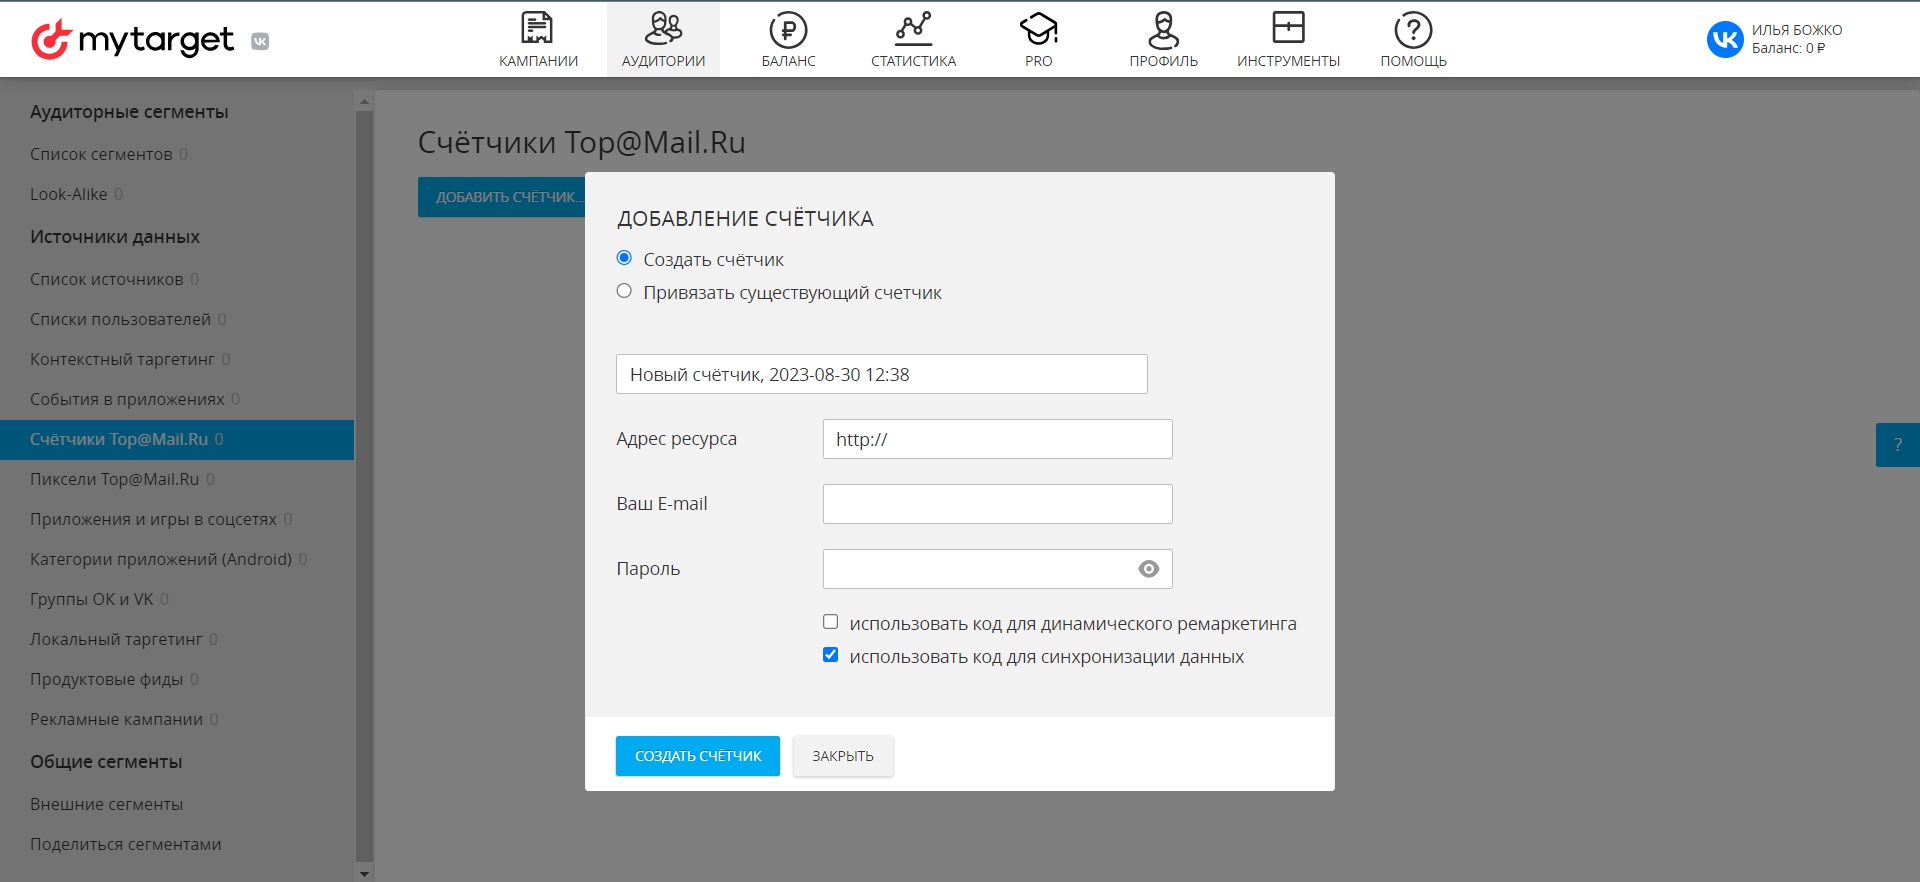Image resolution: width=1920 pixels, height=882 pixels.
Task: Click the sidebar vertical scrollbar track
Action: [x=364, y=486]
